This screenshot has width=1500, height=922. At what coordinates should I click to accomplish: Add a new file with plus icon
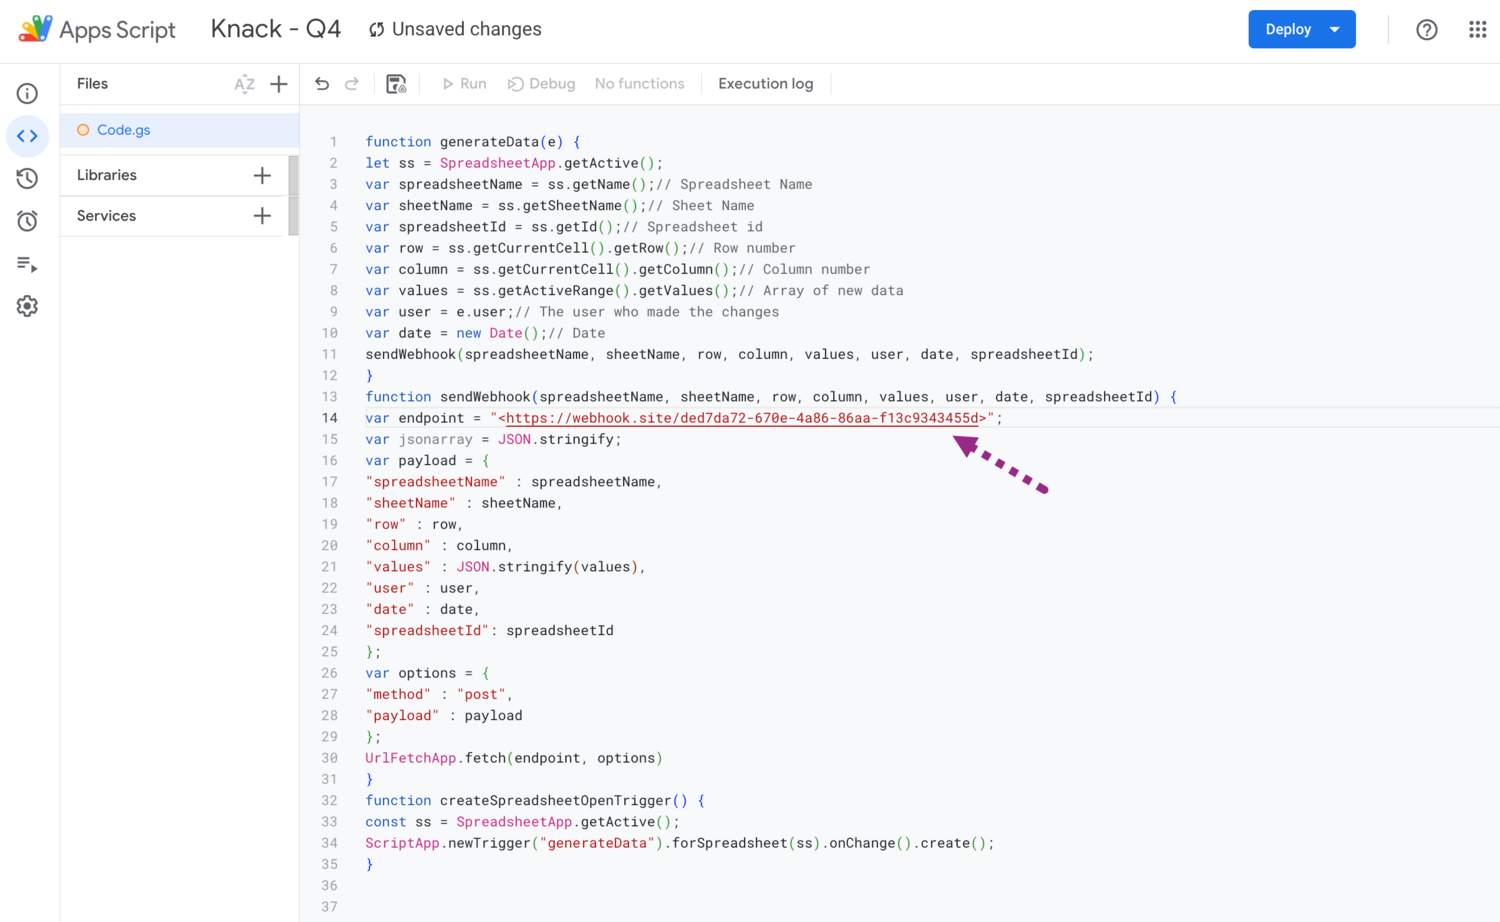[x=279, y=84]
